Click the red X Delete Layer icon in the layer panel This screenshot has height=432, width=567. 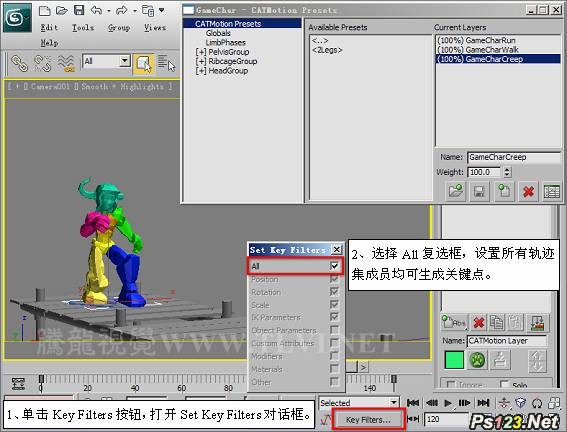click(x=479, y=322)
